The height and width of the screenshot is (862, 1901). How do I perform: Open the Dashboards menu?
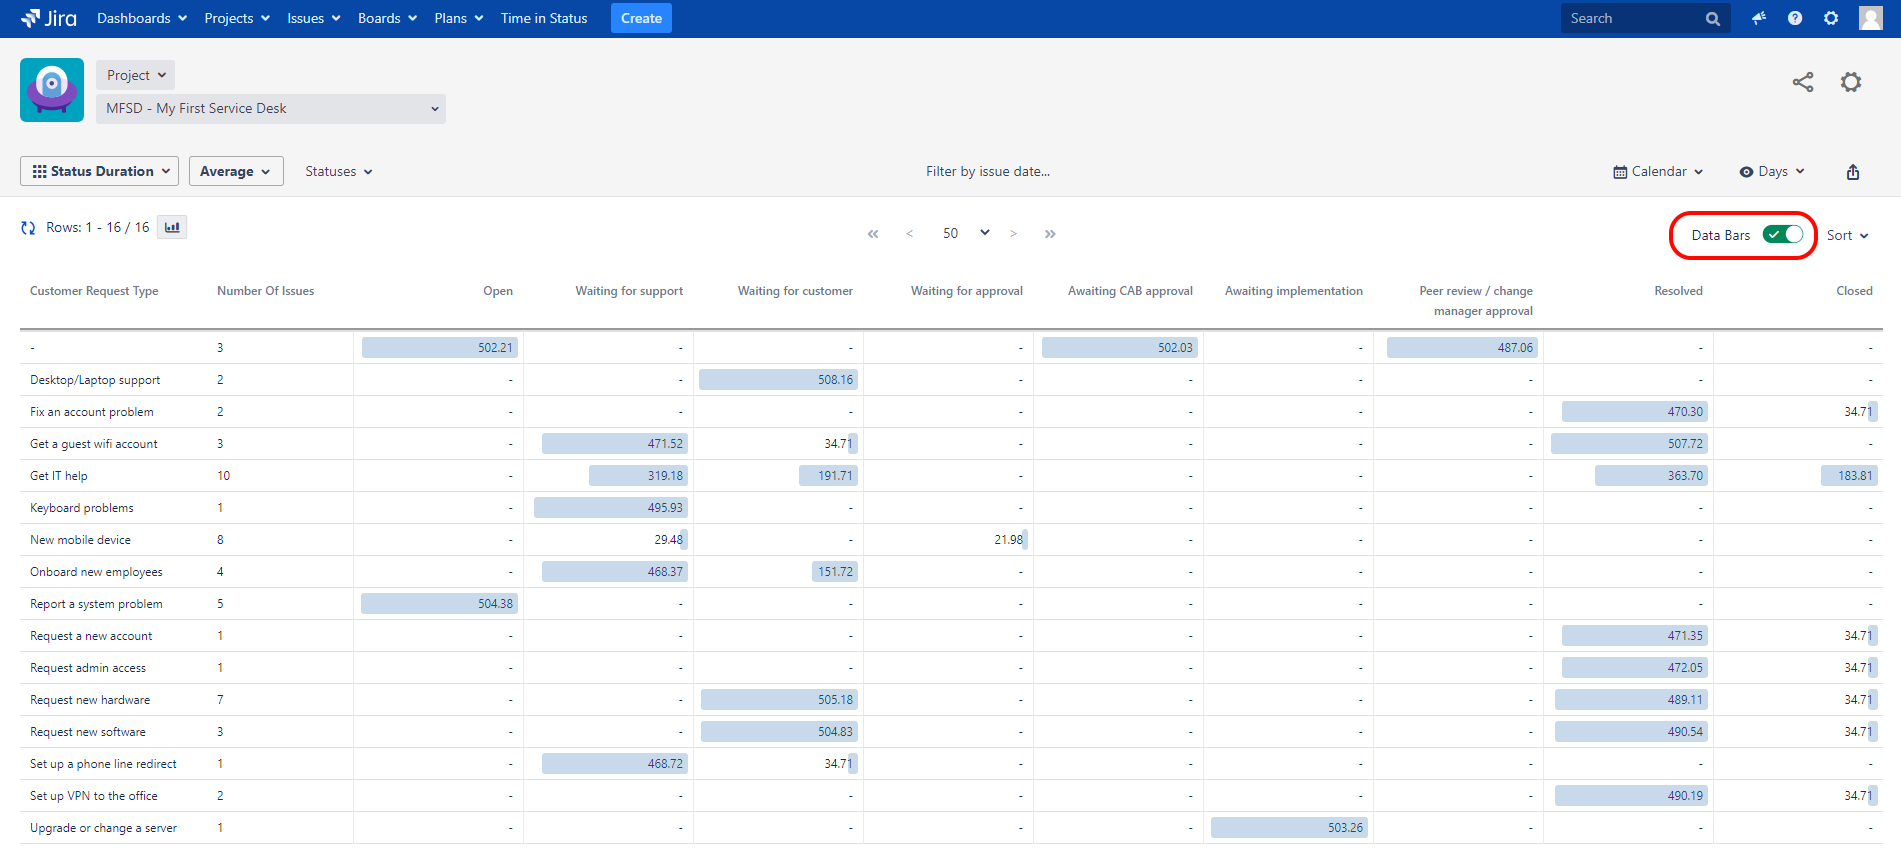point(141,19)
